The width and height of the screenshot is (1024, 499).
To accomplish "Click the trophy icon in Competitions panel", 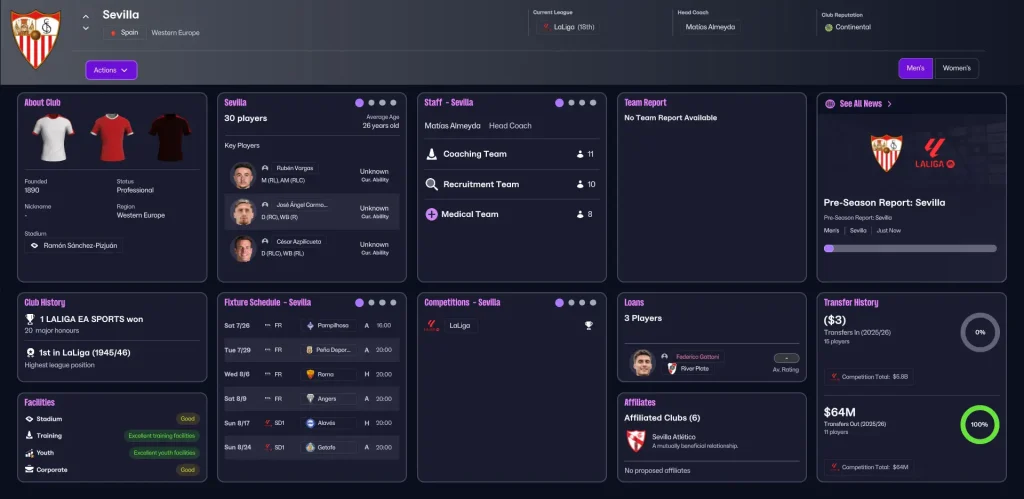I will 588,325.
